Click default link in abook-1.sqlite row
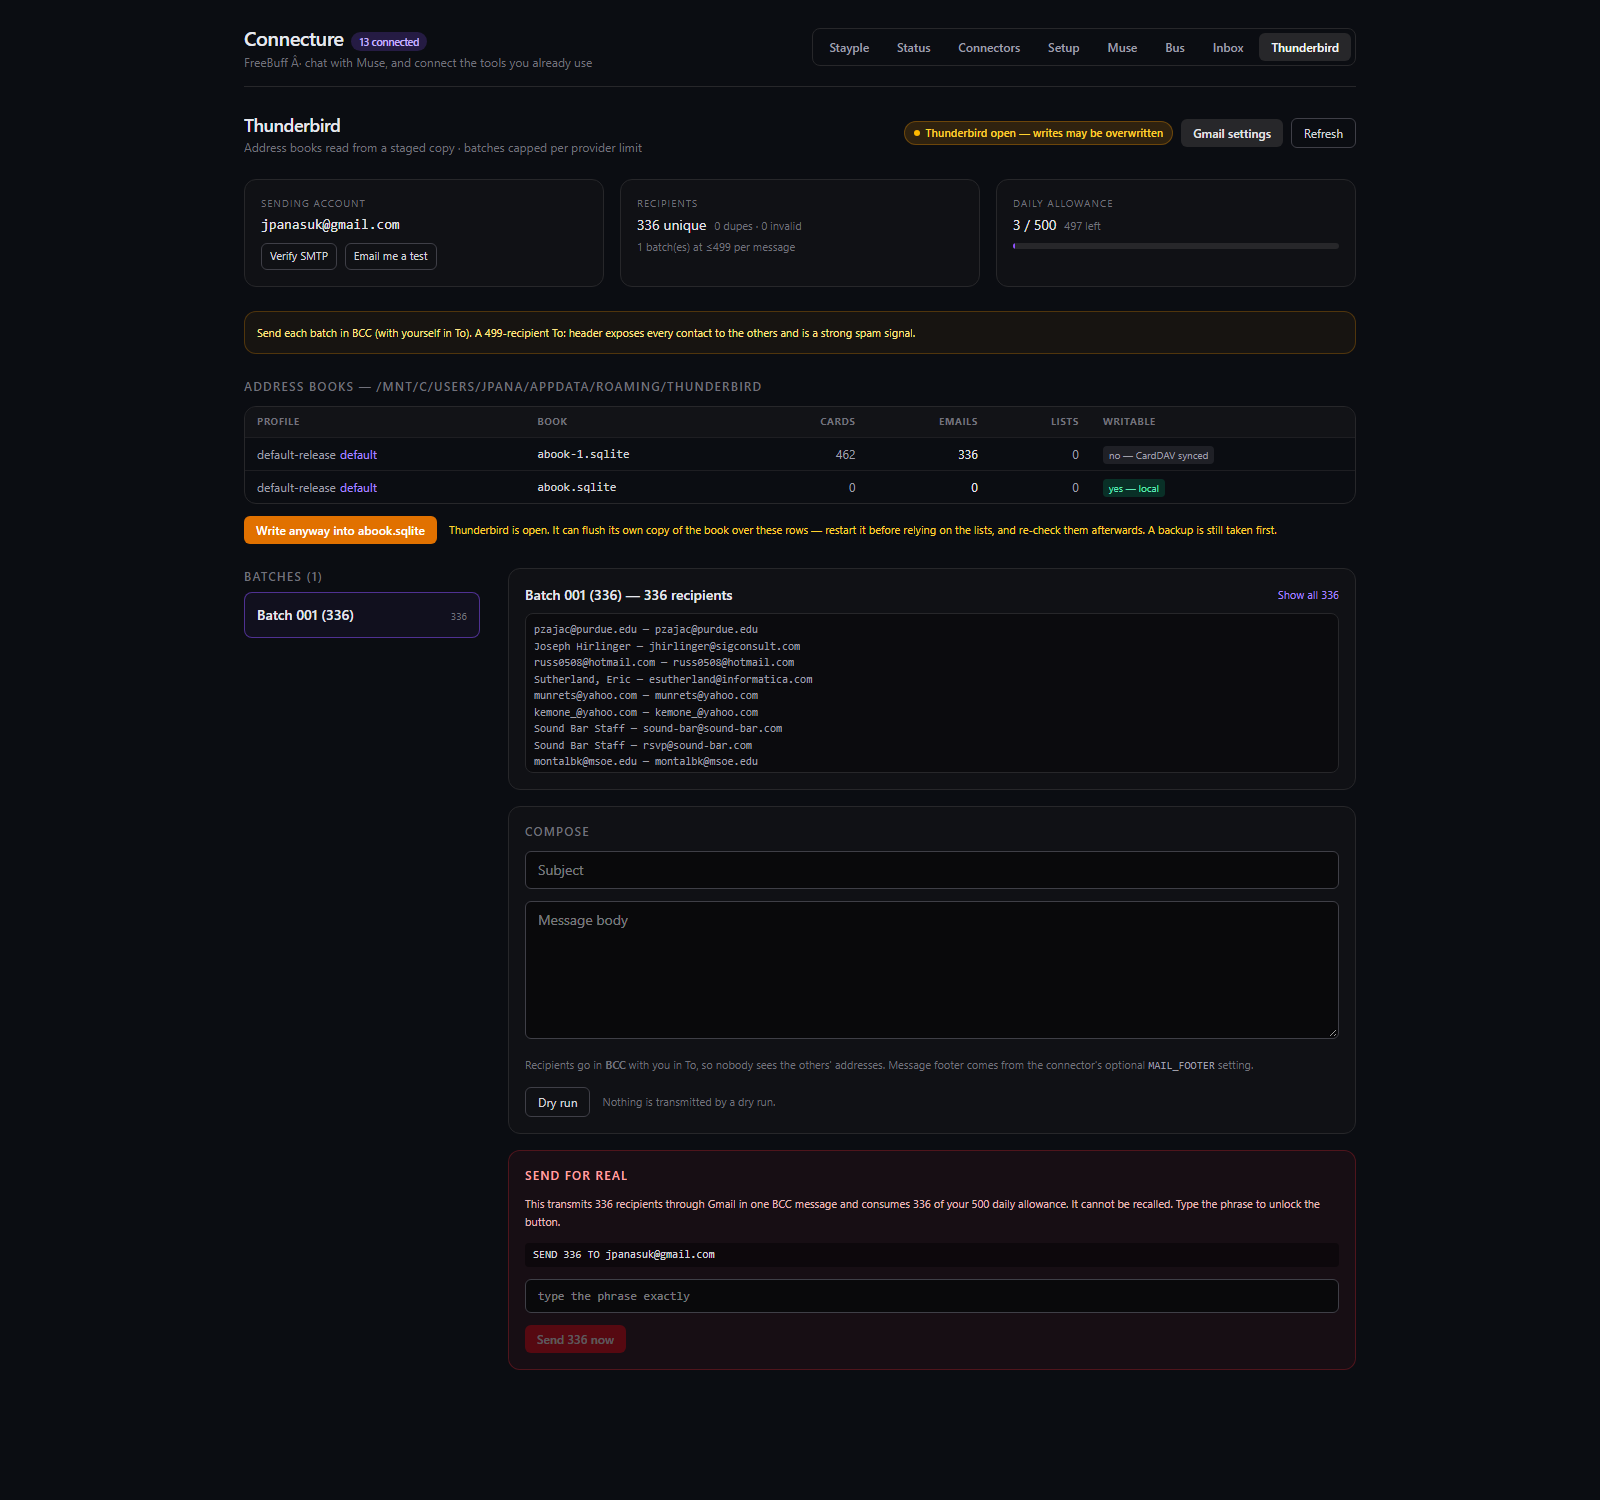This screenshot has height=1500, width=1600. coord(358,455)
